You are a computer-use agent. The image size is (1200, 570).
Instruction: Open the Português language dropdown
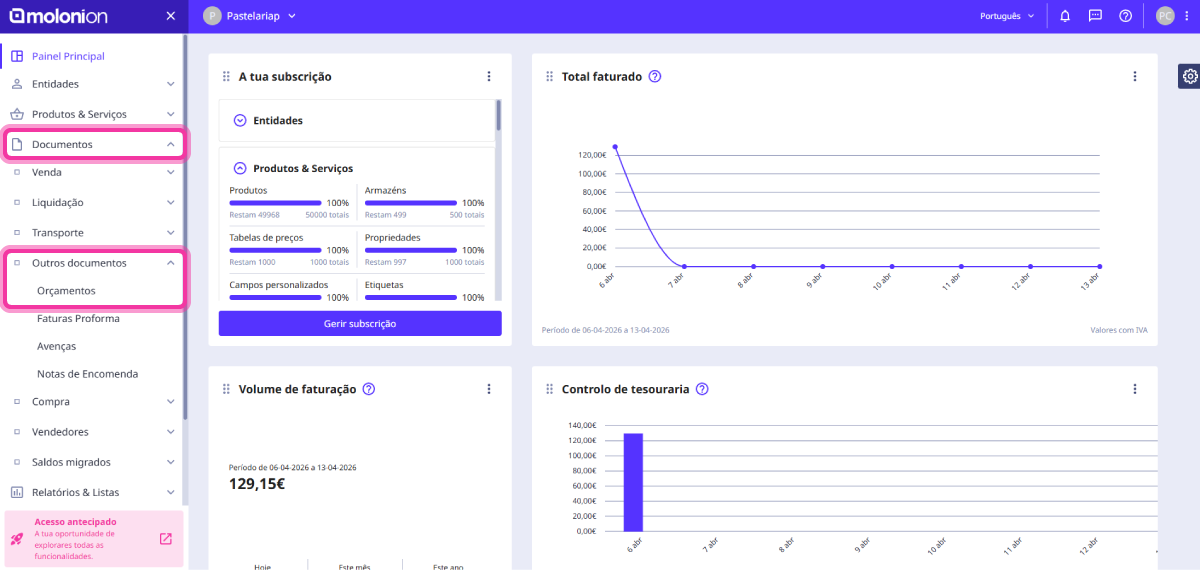coord(1007,16)
